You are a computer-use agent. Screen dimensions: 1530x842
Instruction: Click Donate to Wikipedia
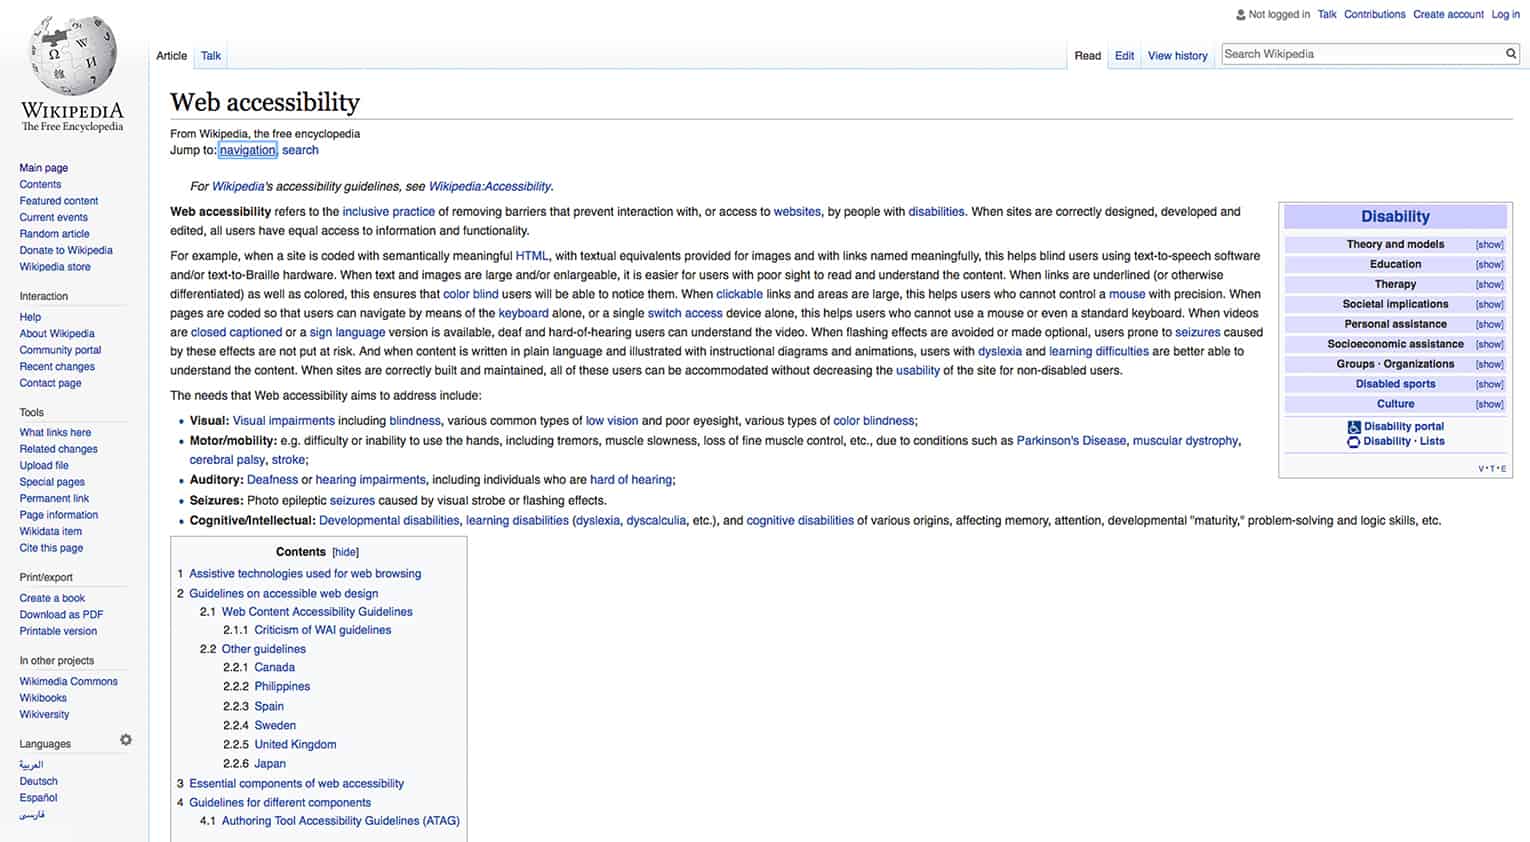66,250
